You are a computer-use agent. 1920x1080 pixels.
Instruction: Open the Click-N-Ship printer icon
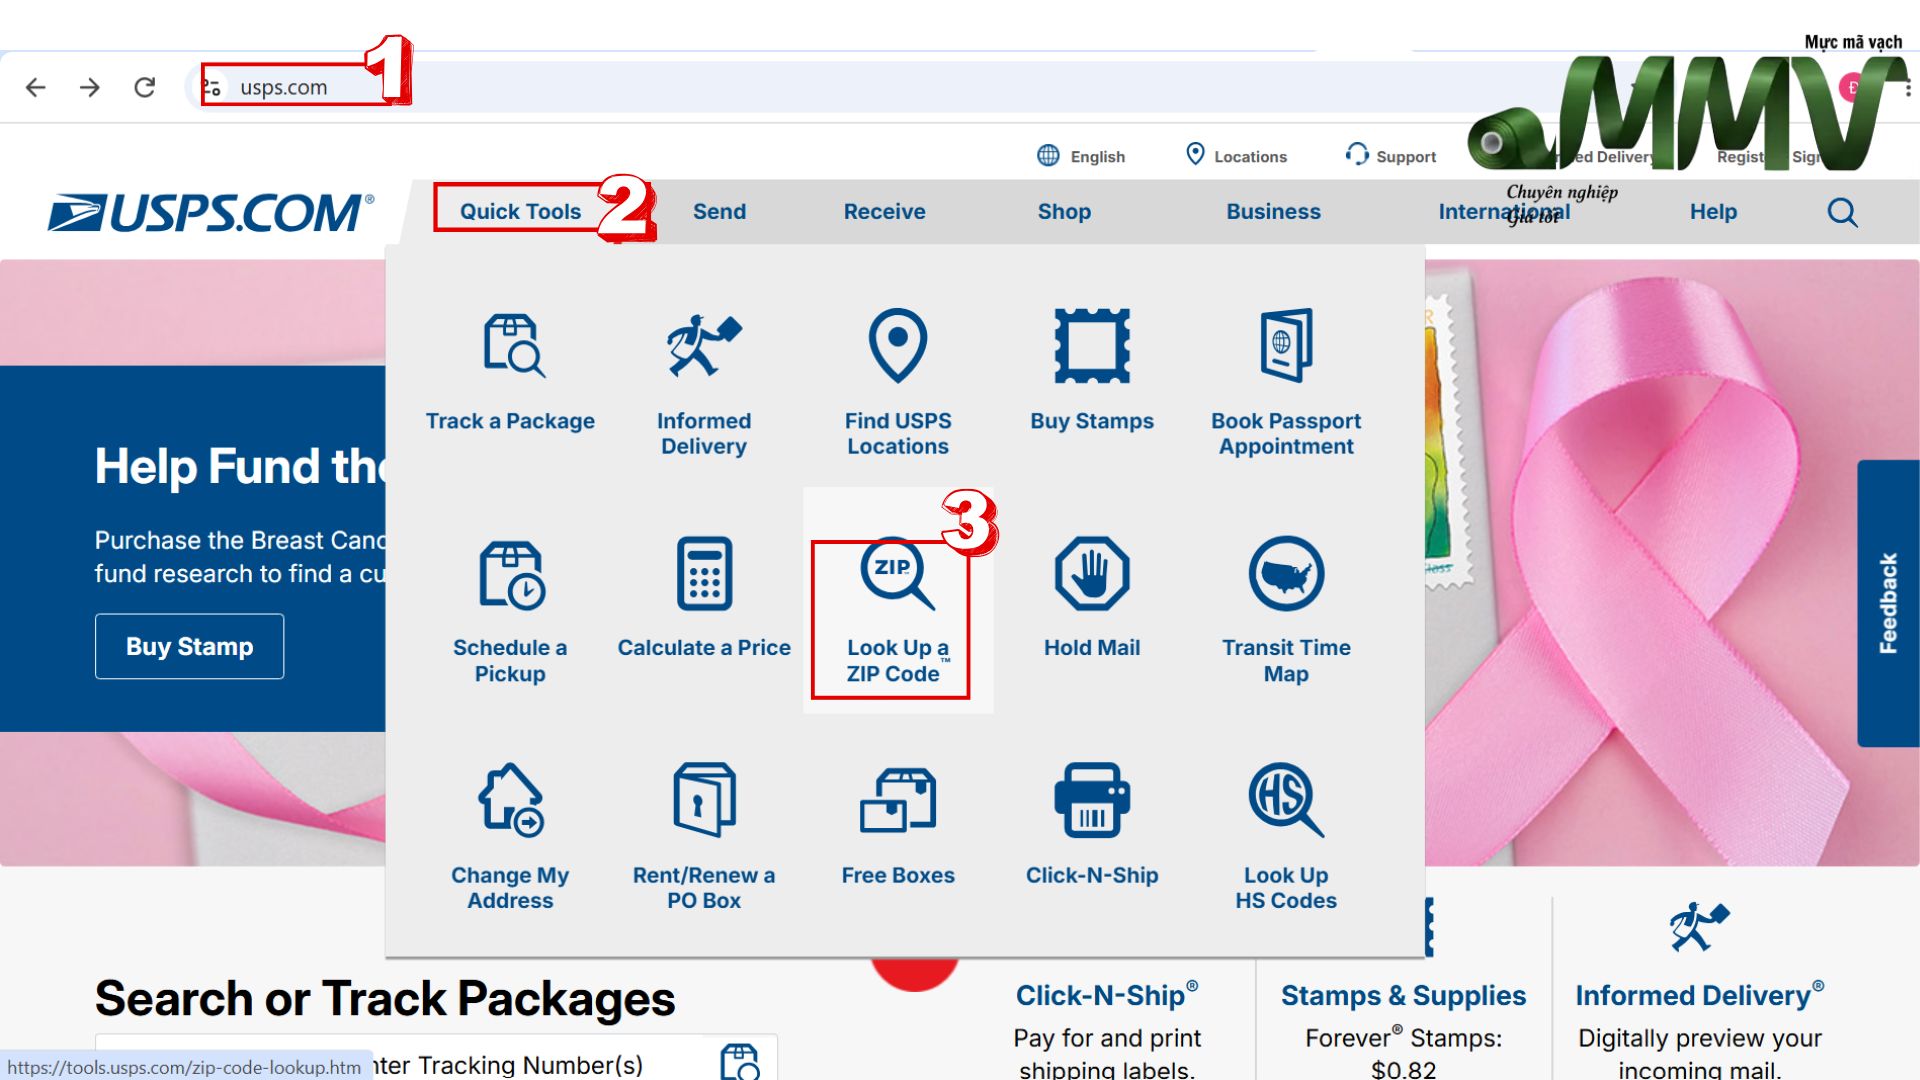(1092, 800)
